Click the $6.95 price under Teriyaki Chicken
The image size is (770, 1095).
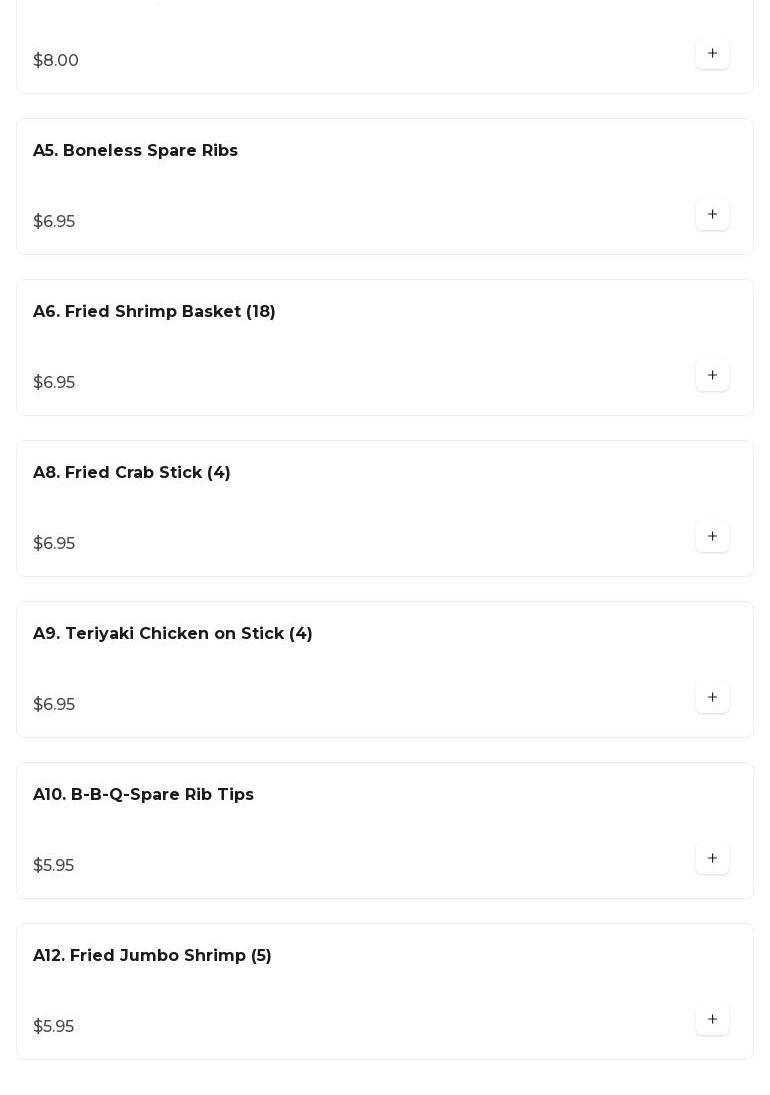click(54, 705)
